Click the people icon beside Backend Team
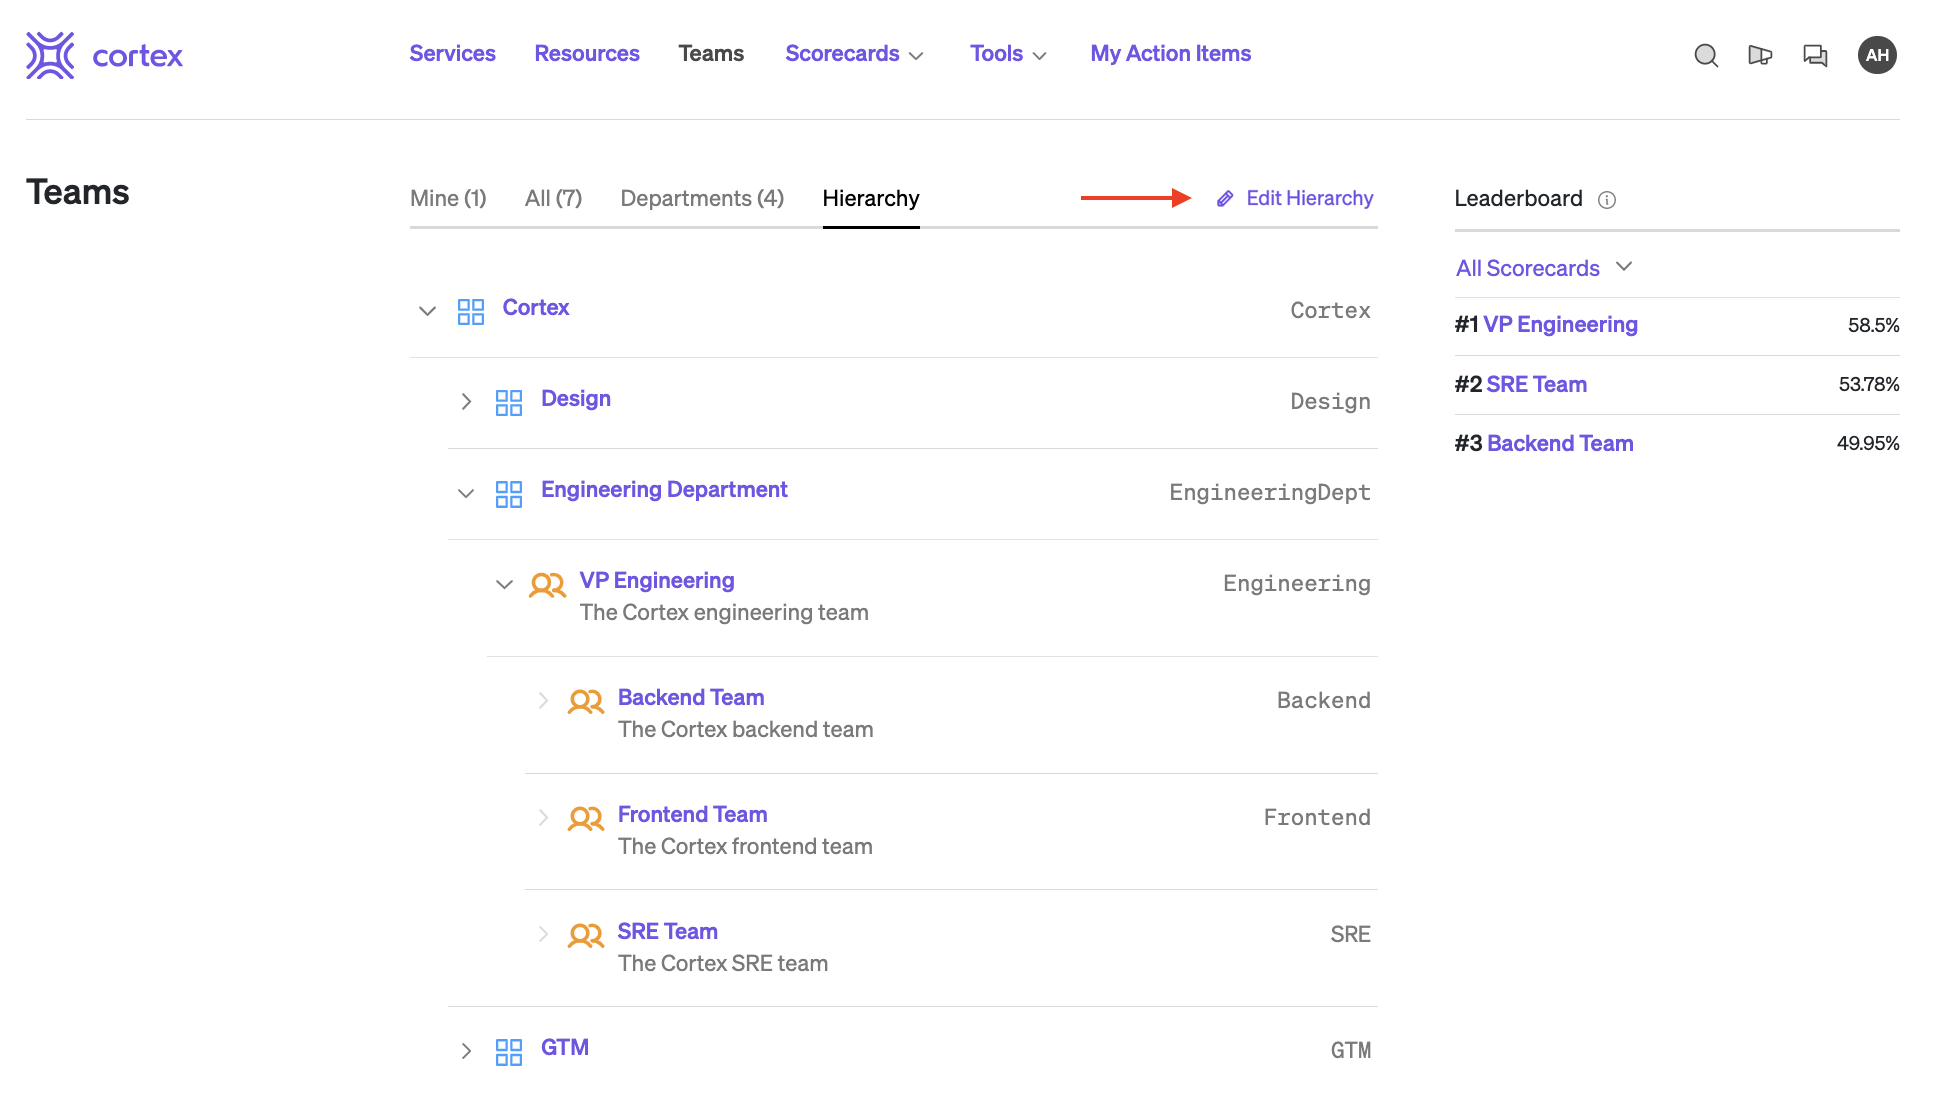1940x1120 pixels. click(x=586, y=702)
